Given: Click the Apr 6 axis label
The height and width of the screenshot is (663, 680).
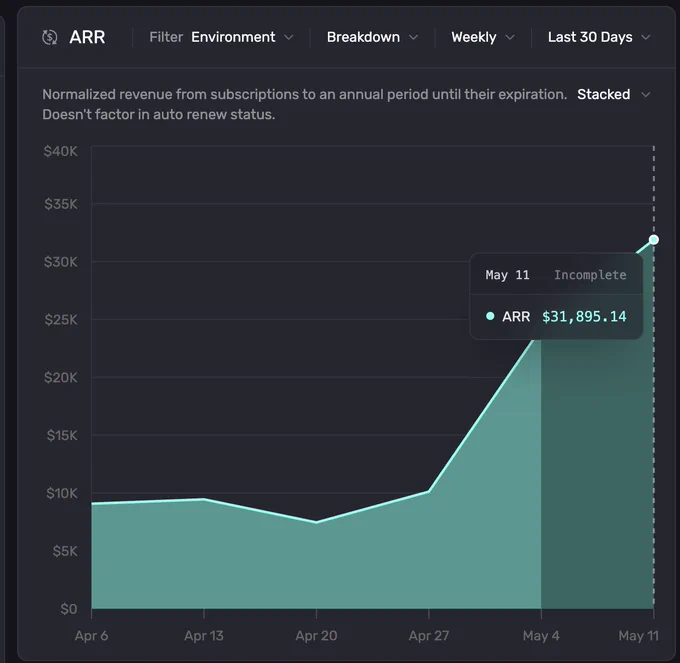Looking at the screenshot, I should click(92, 636).
